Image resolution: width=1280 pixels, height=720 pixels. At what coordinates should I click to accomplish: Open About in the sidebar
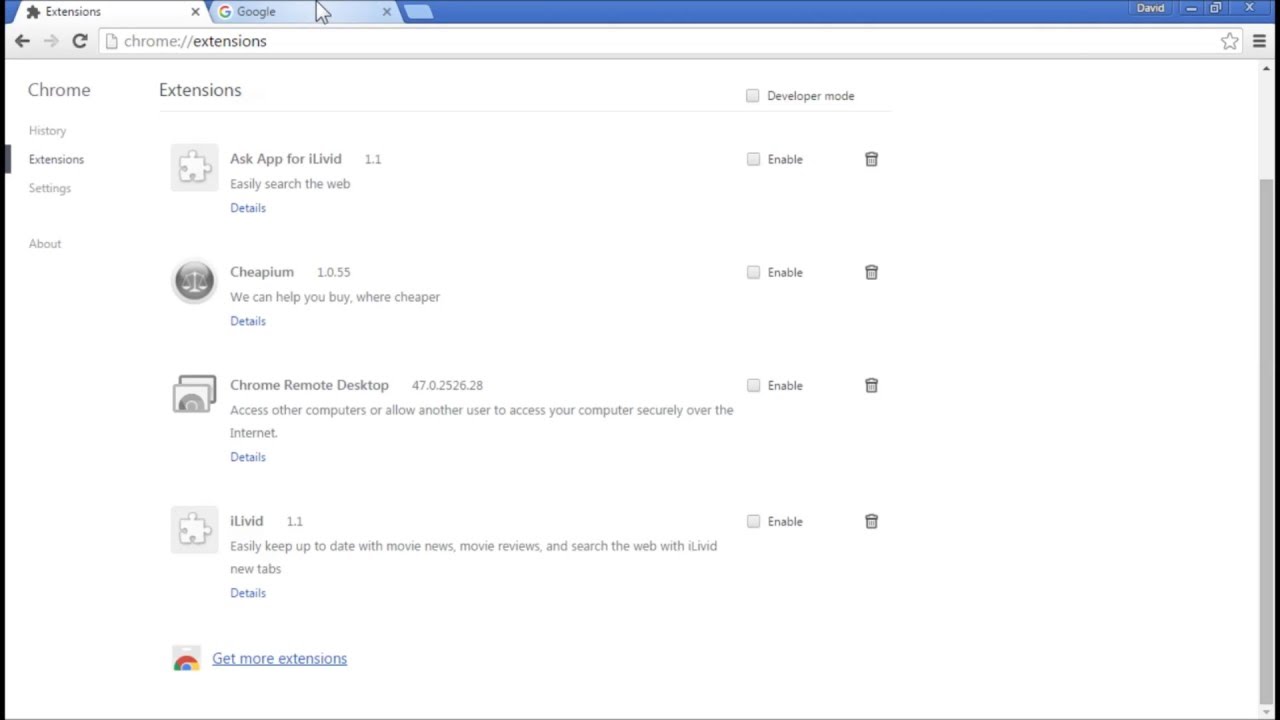coord(45,244)
